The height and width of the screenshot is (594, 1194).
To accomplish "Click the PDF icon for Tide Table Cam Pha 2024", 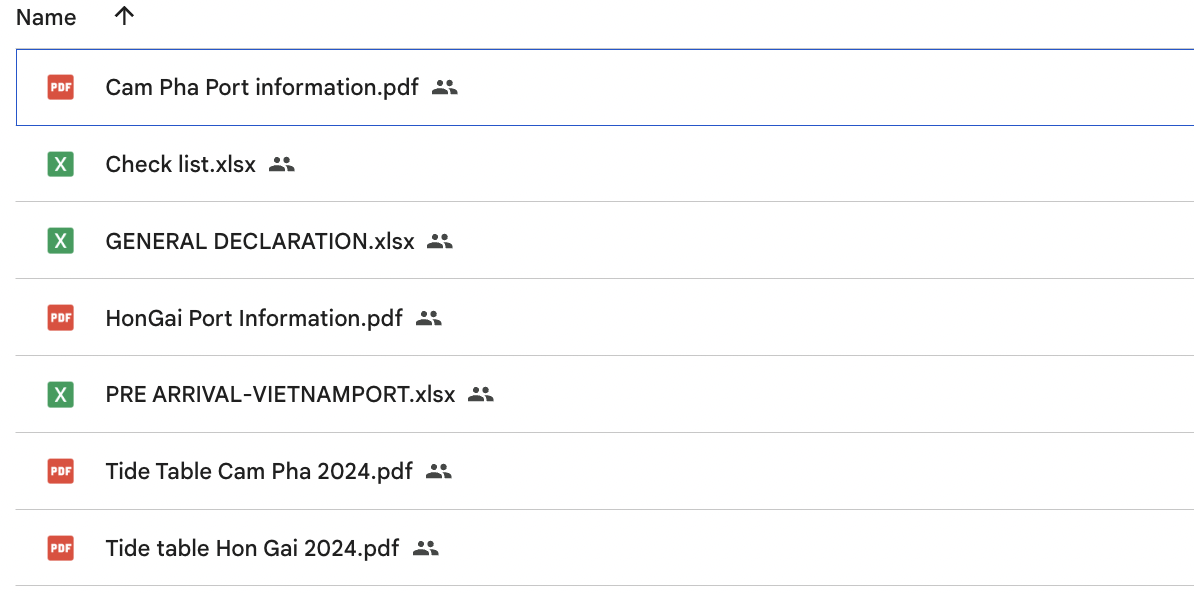I will click(x=61, y=471).
